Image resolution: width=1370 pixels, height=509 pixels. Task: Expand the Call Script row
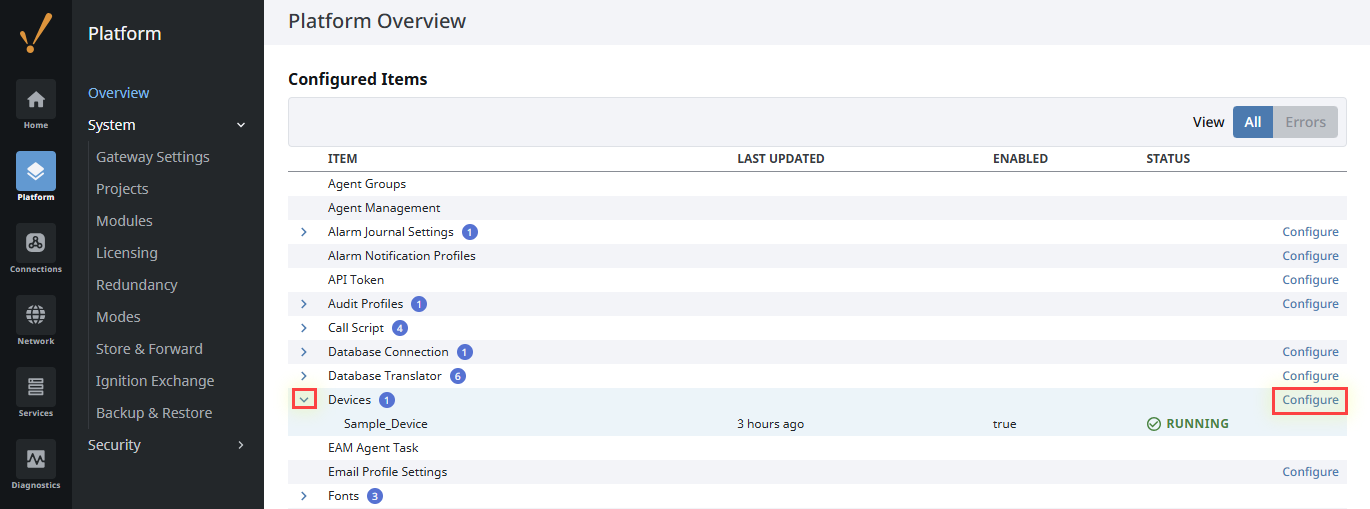(x=304, y=328)
